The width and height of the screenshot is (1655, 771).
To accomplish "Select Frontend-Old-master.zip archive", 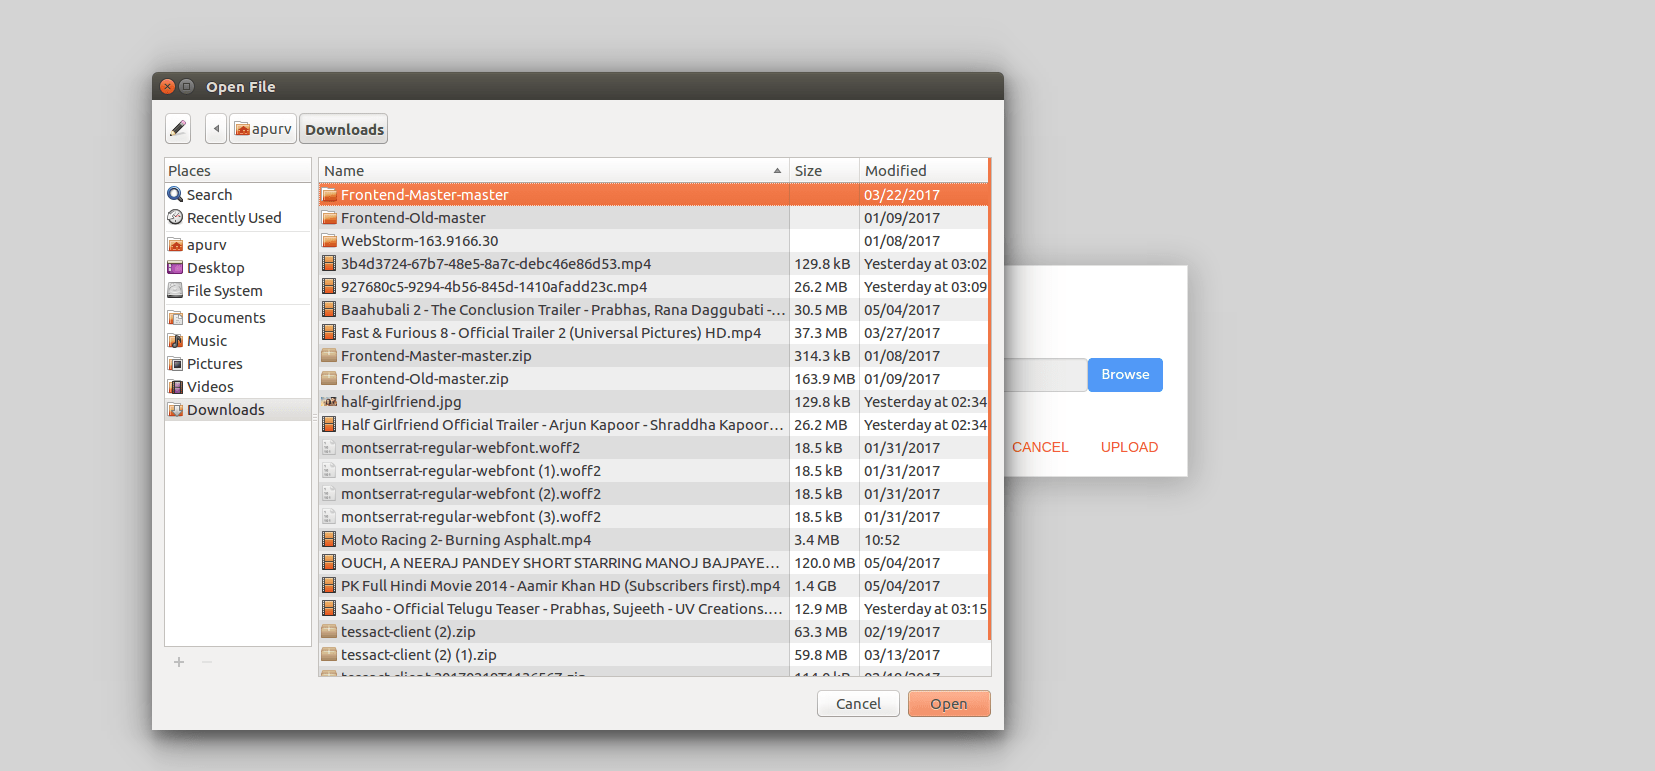I will 653,379.
